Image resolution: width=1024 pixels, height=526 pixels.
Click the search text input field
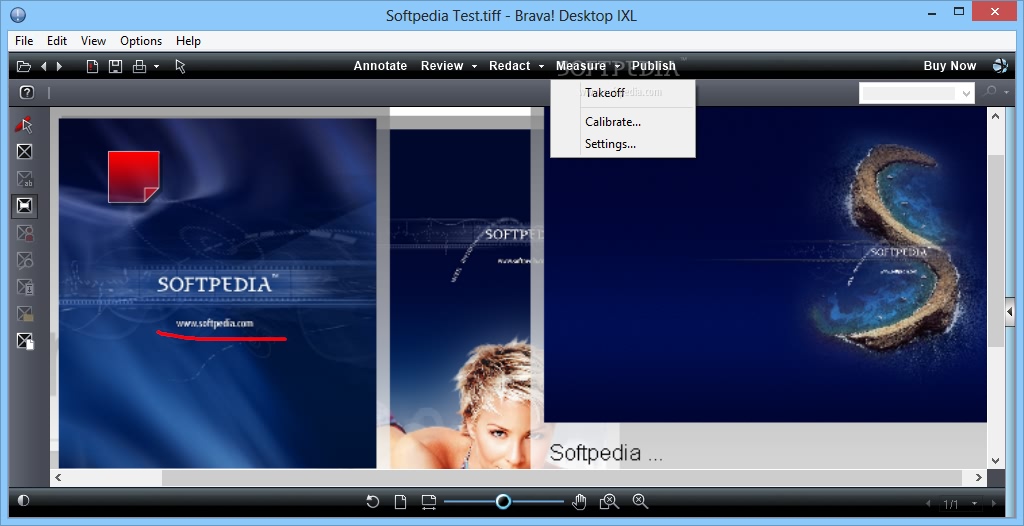(908, 93)
